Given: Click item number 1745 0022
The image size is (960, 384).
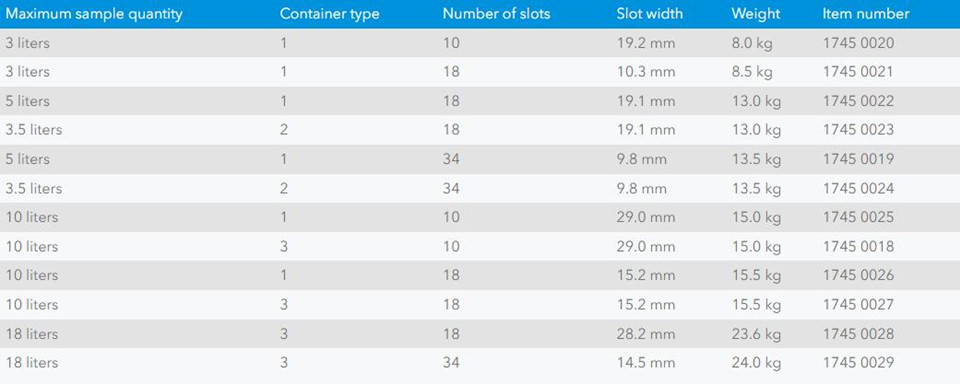Looking at the screenshot, I should pos(858,101).
